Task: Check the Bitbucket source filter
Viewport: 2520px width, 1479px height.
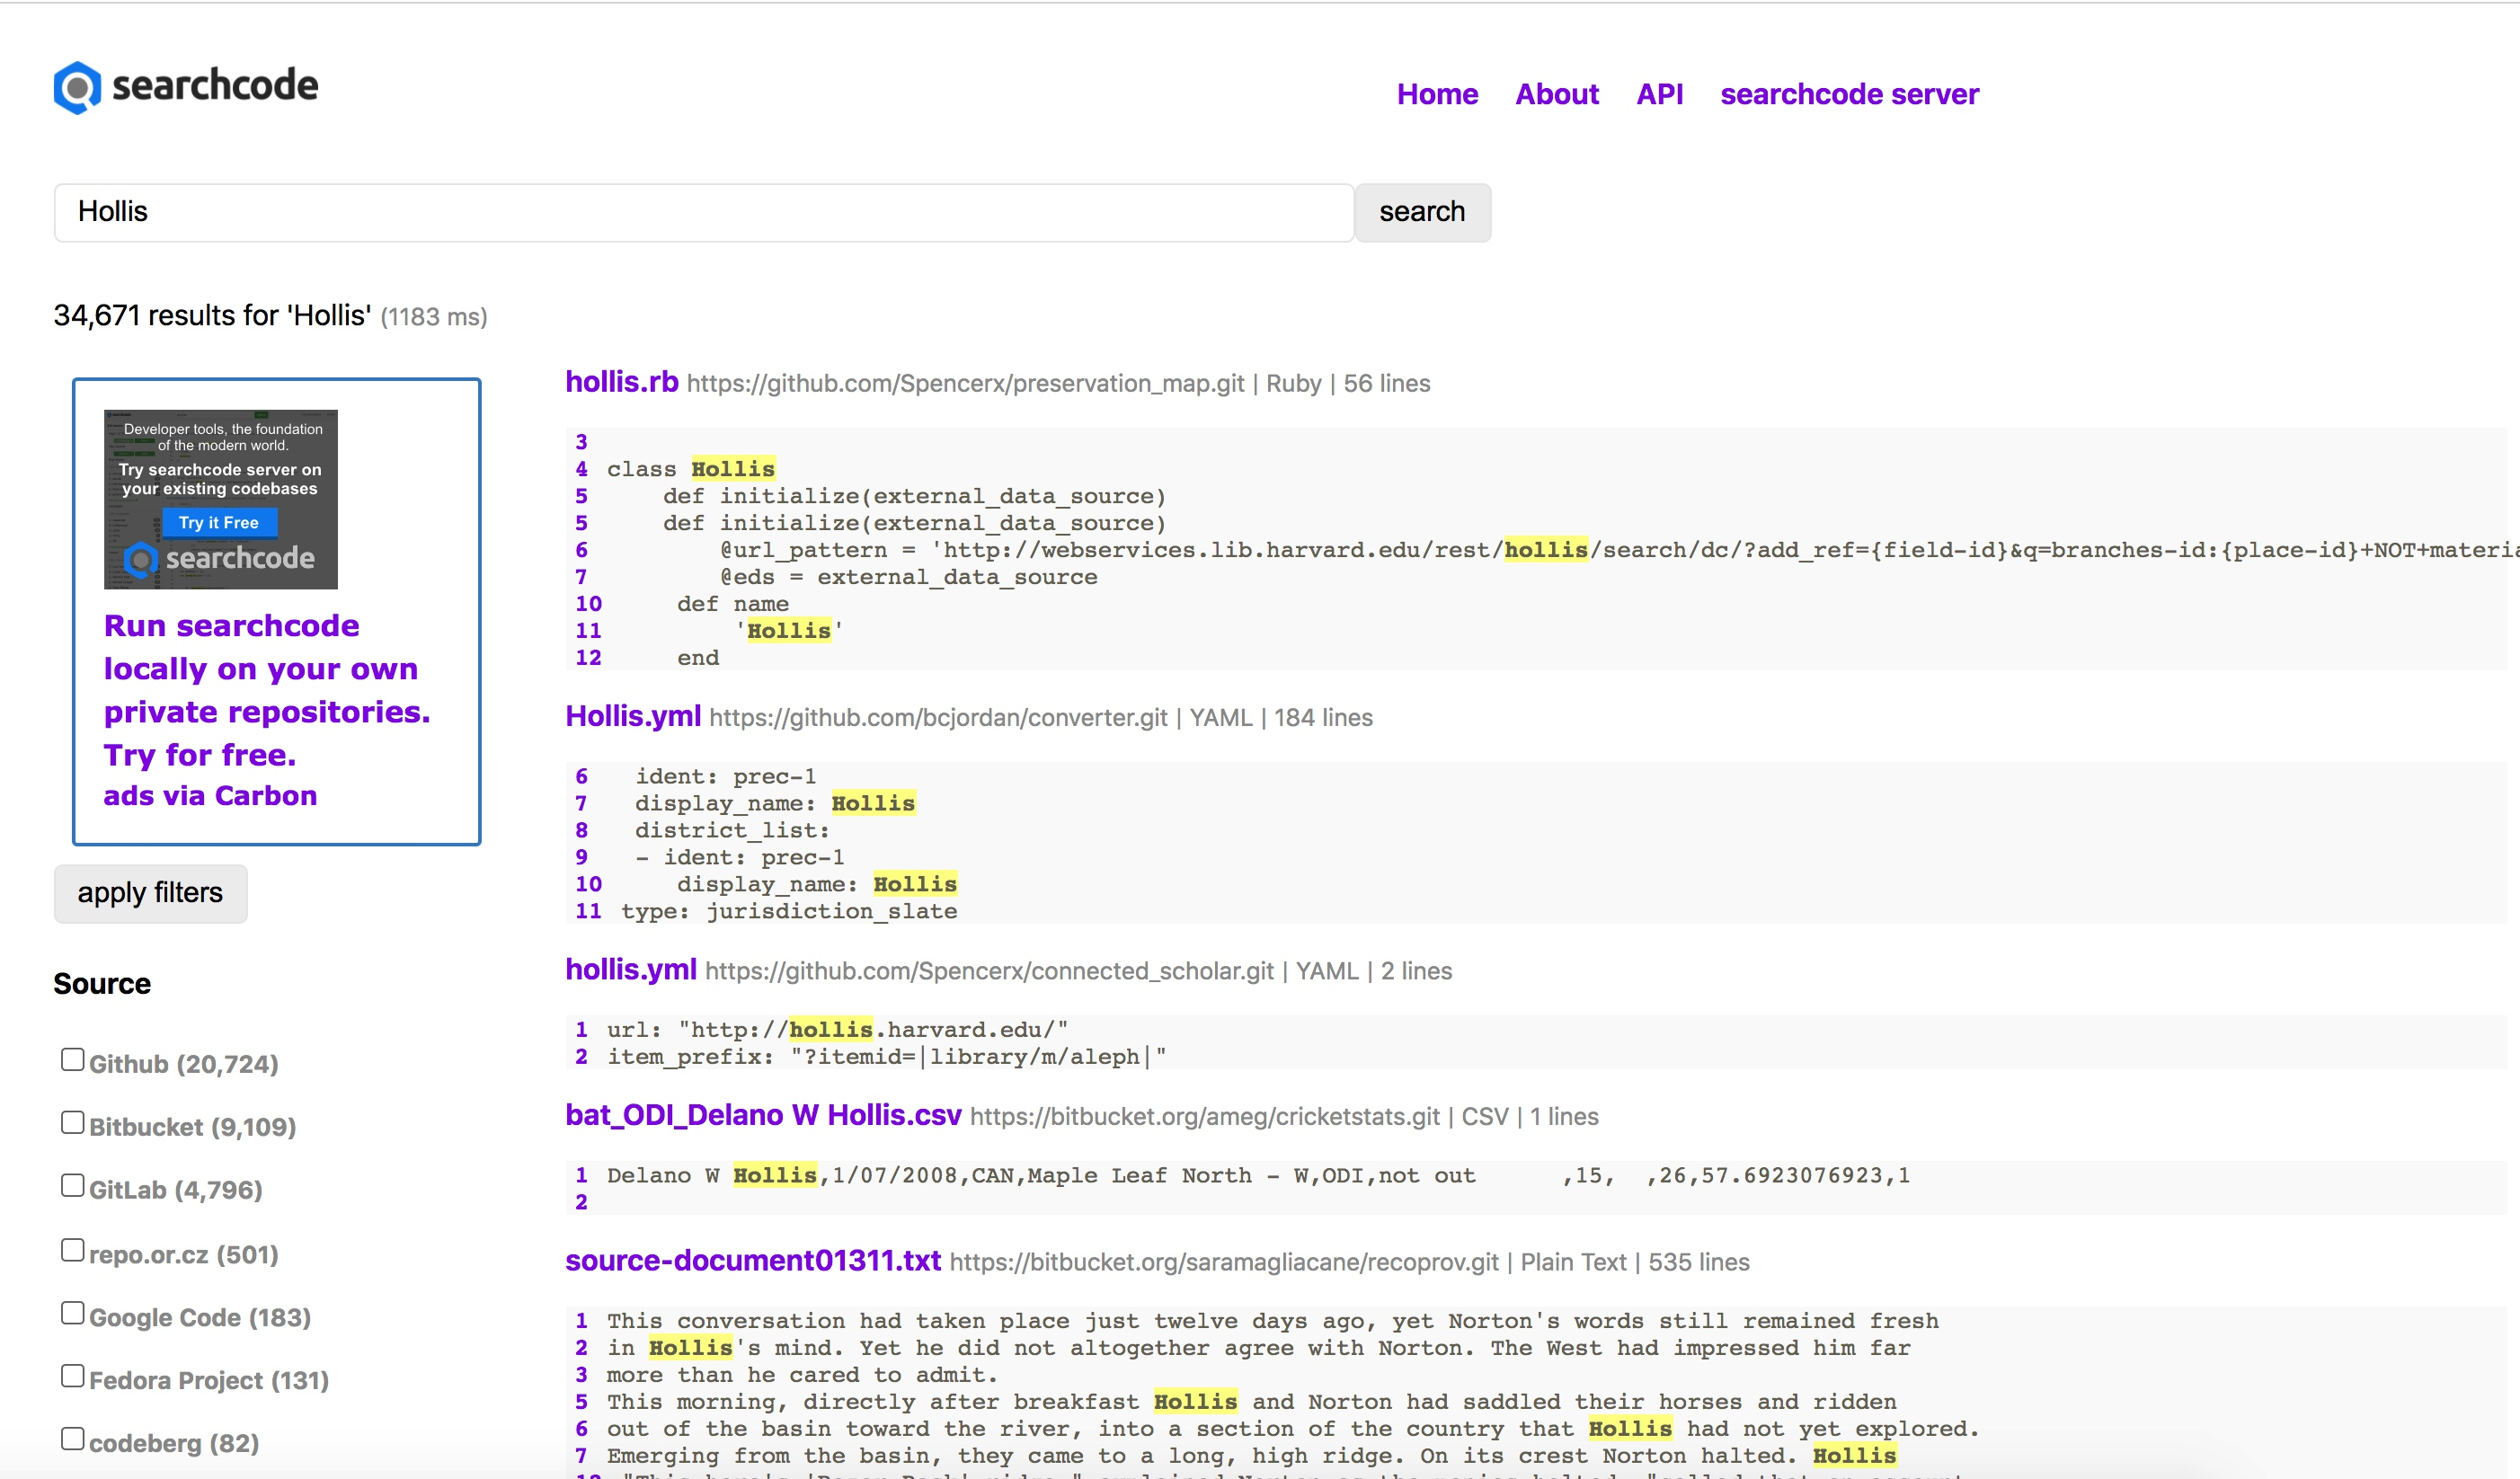Action: pyautogui.click(x=72, y=1123)
